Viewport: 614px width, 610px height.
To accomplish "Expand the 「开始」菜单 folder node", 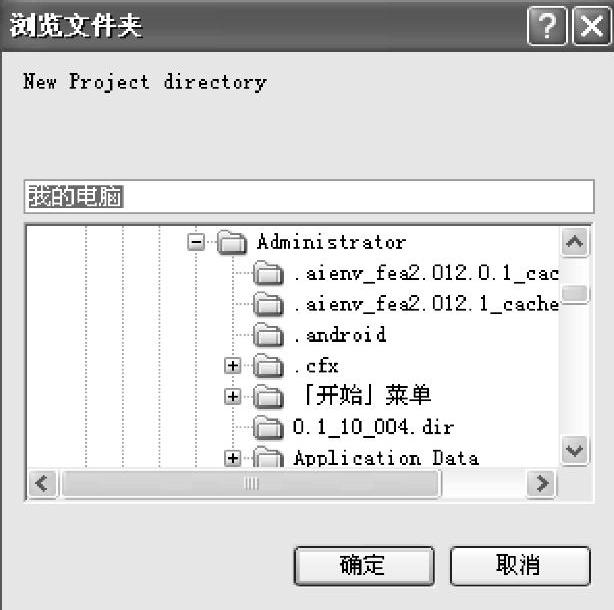I will click(233, 396).
